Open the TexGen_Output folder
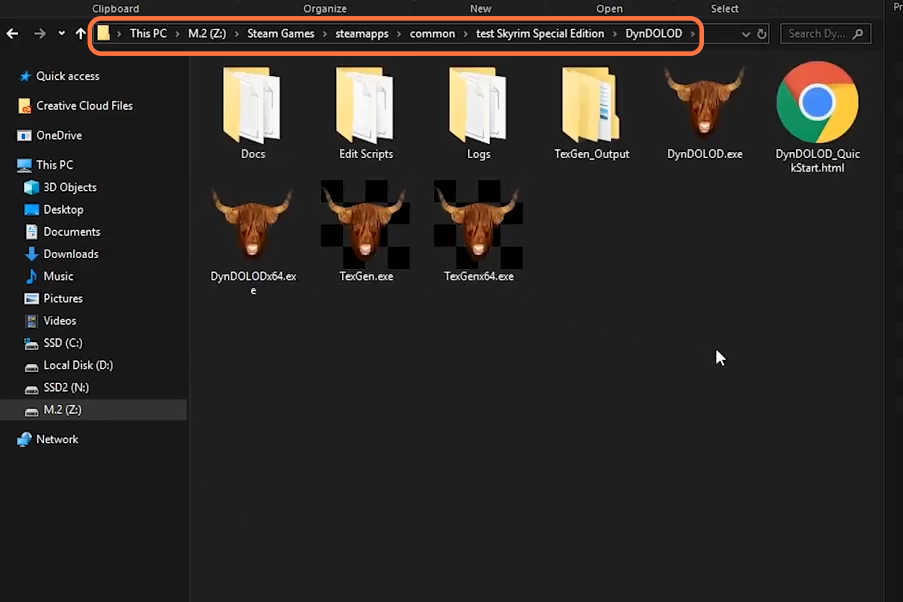Image resolution: width=903 pixels, height=602 pixels. pos(591,113)
